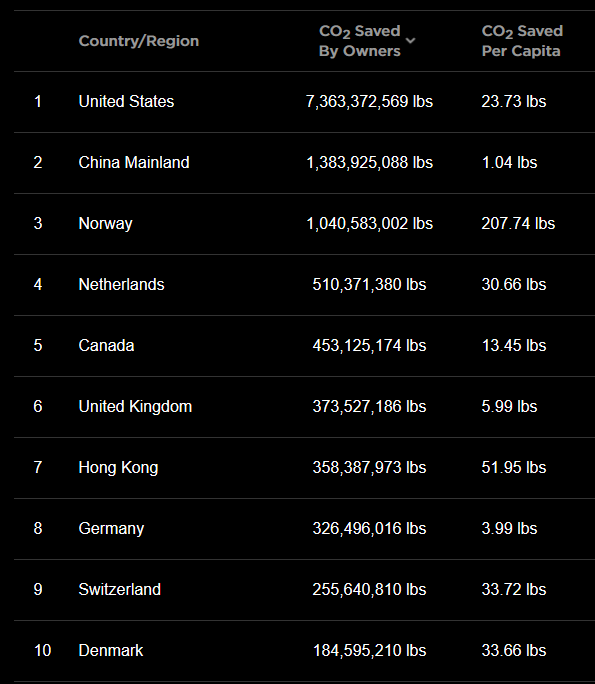Click the 51.95 lbs Hong Kong value

[x=514, y=468]
